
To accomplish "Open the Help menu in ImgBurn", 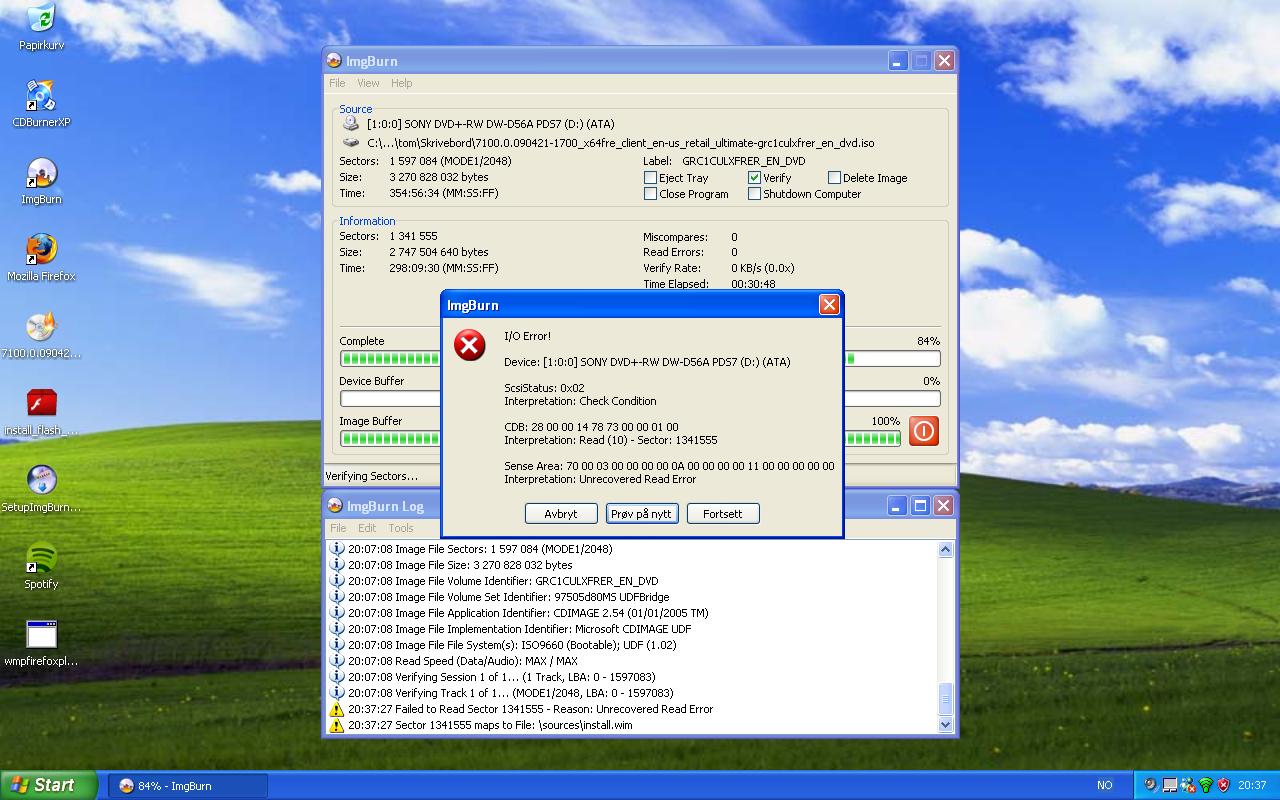I will point(401,83).
